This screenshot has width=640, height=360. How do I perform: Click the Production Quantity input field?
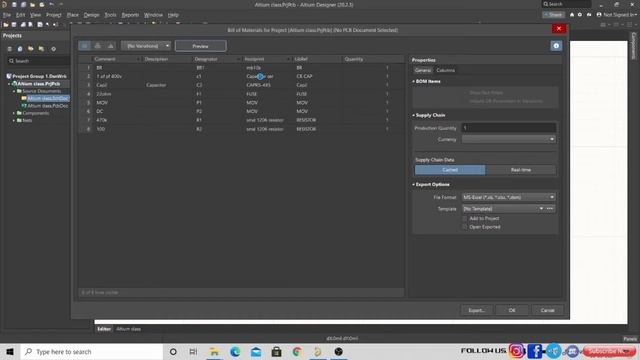[509, 128]
